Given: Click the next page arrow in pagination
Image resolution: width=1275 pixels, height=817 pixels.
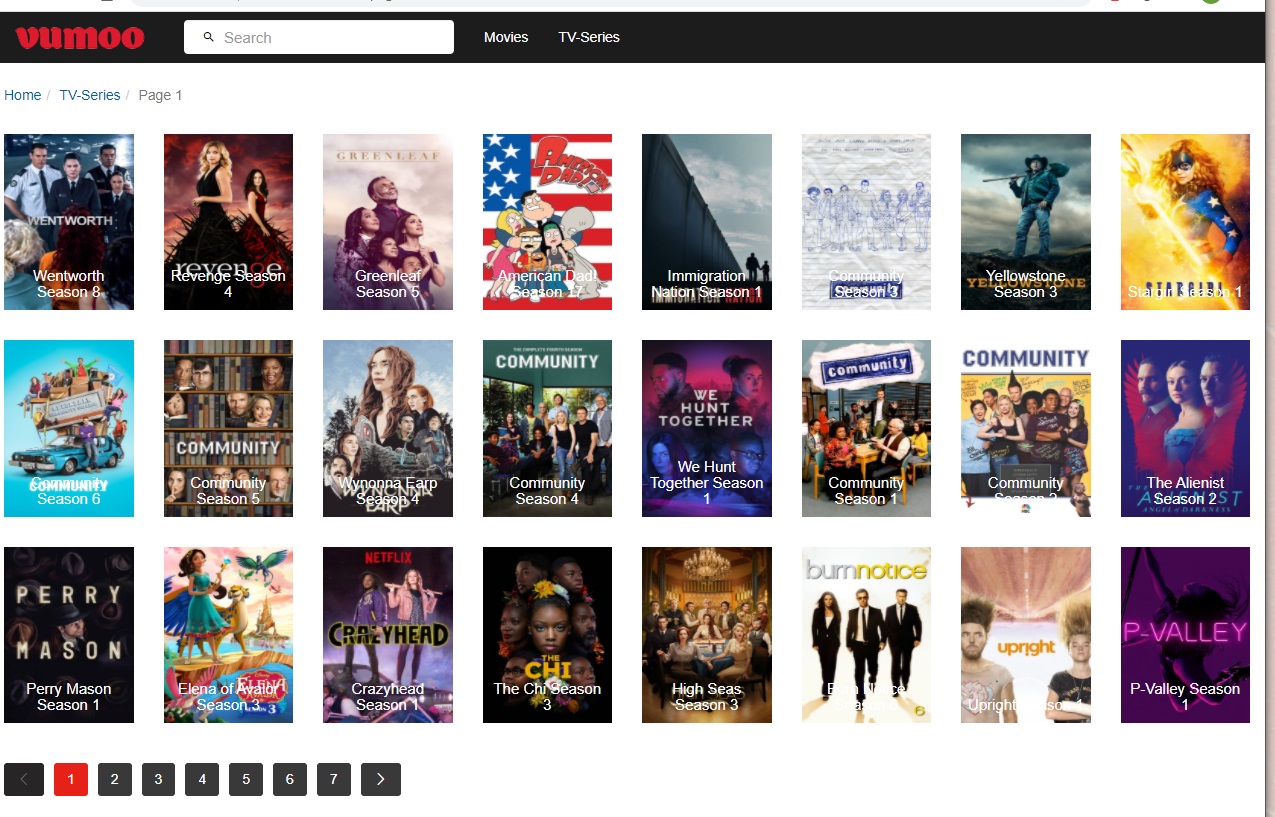Looking at the screenshot, I should 381,780.
